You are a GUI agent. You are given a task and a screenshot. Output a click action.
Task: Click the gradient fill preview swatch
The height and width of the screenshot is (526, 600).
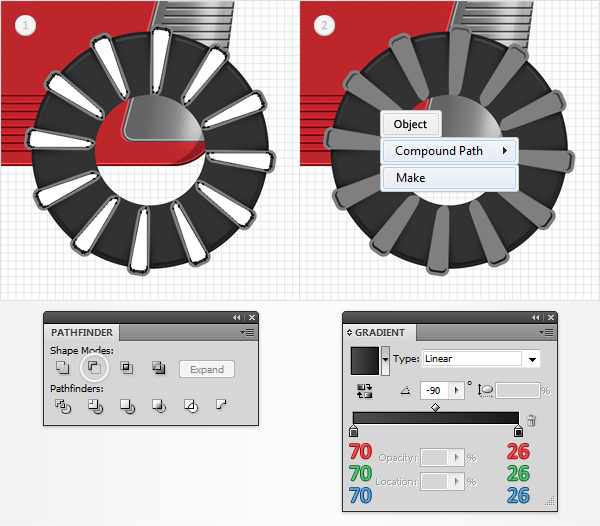tap(365, 361)
